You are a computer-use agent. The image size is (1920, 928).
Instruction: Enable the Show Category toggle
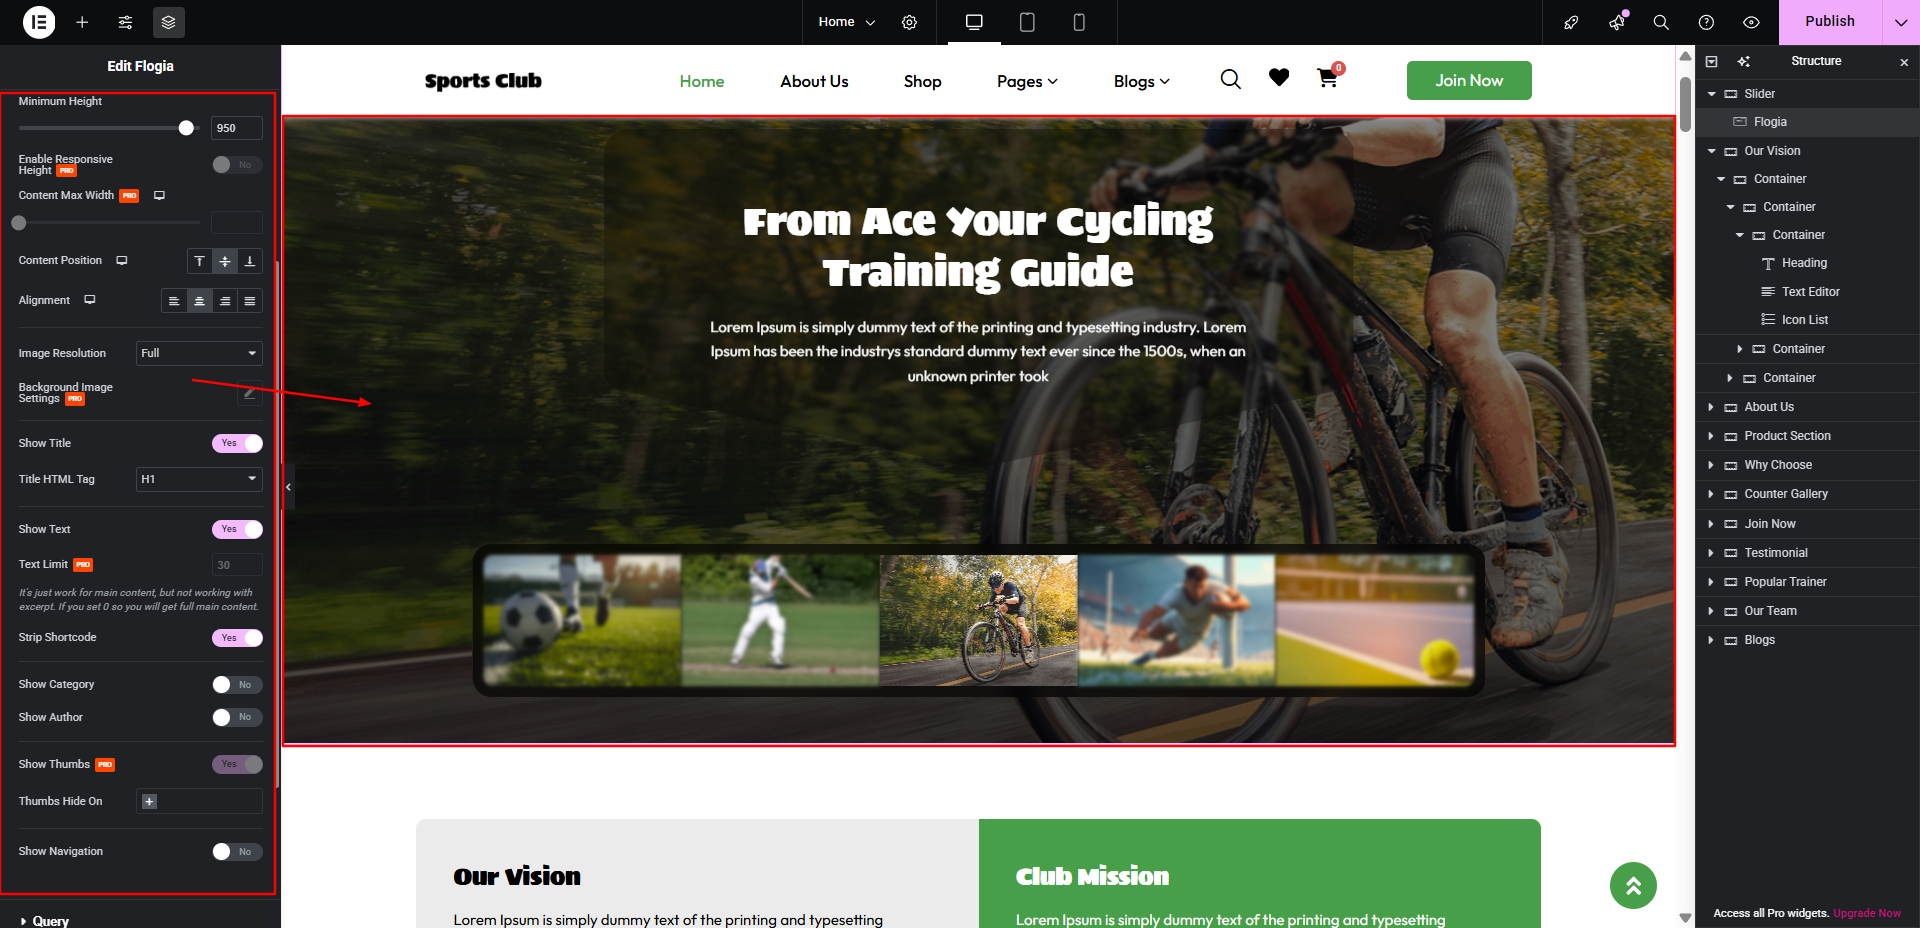point(237,685)
